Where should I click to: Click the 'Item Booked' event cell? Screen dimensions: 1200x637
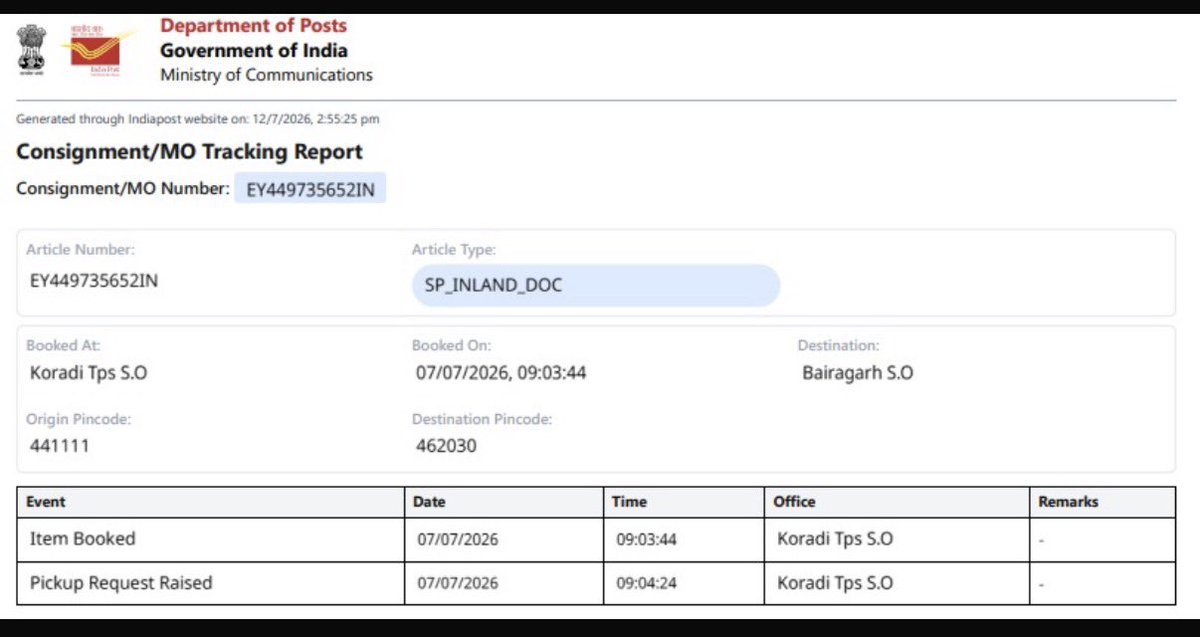pos(211,539)
